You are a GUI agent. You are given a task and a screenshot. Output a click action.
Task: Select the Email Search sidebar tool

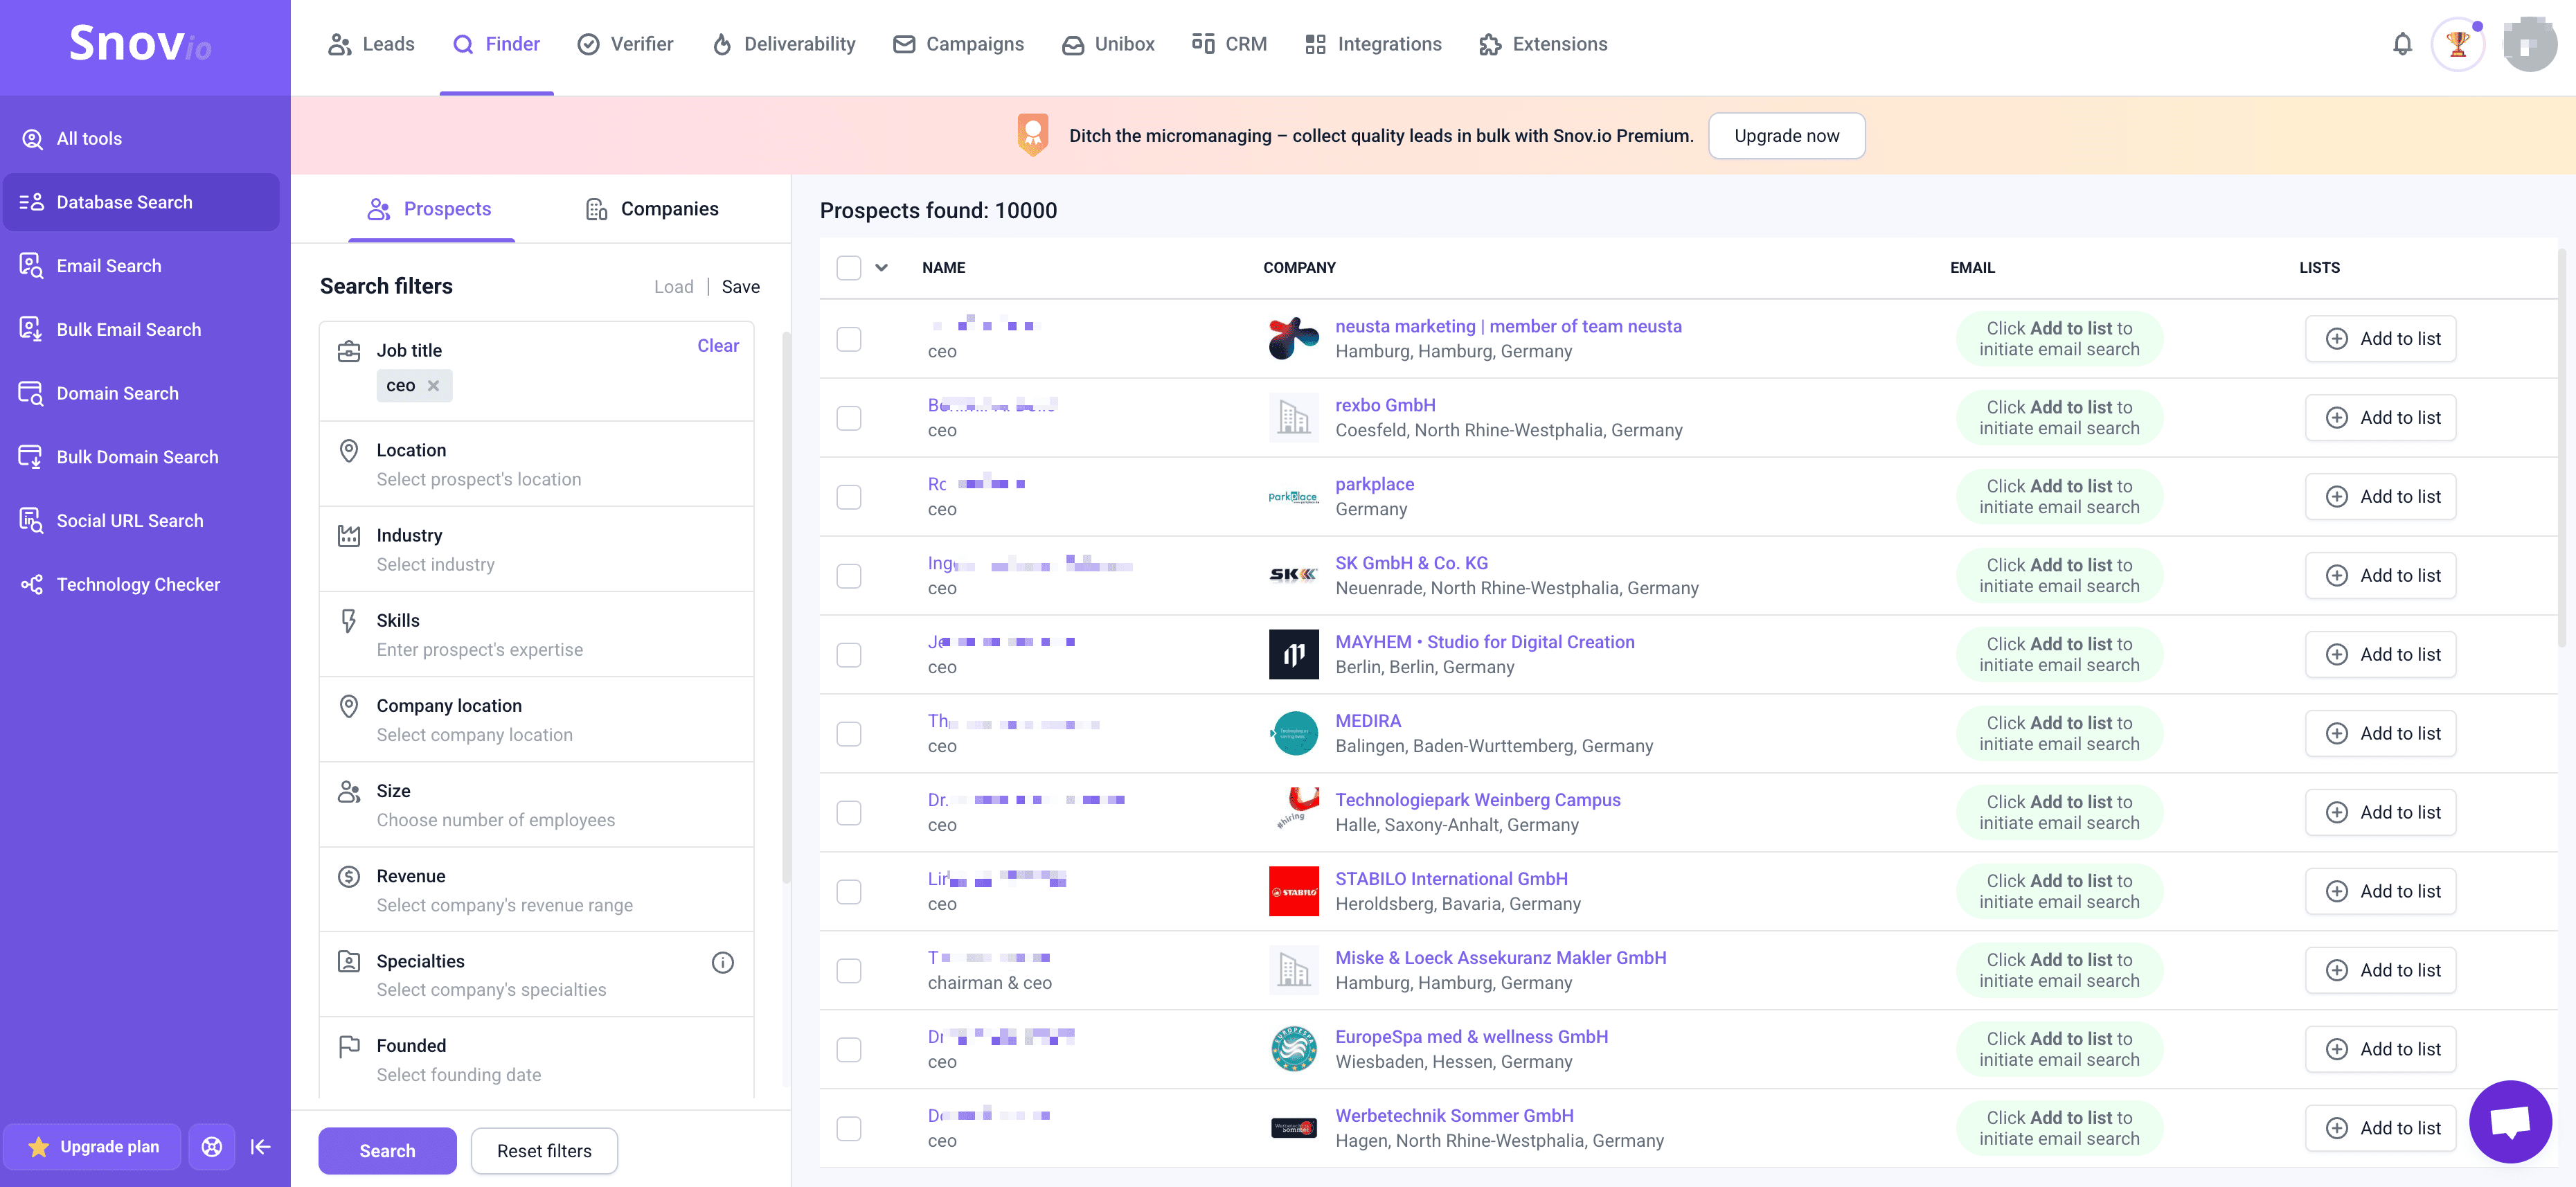pos(108,265)
